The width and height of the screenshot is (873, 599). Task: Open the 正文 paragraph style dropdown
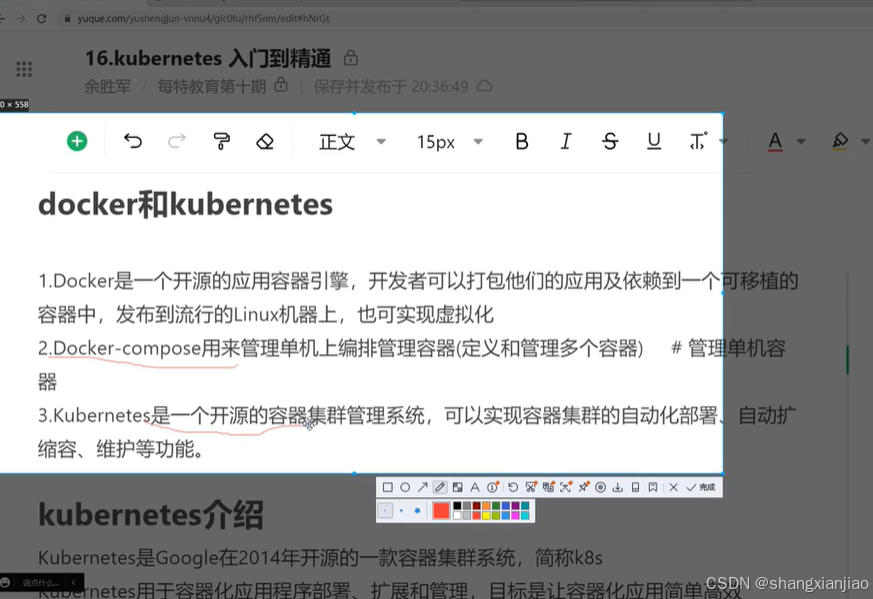[352, 141]
